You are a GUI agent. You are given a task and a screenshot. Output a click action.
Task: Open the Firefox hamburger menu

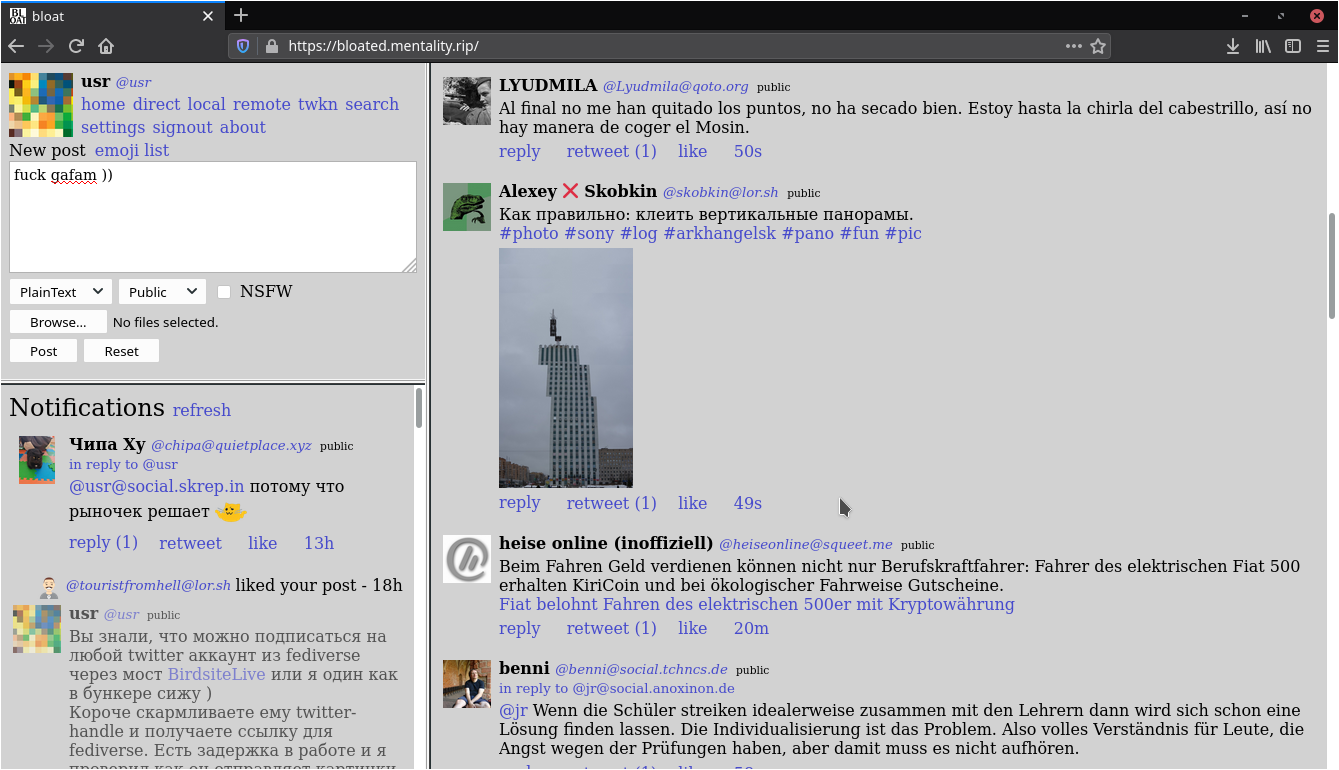pyautogui.click(x=1322, y=46)
